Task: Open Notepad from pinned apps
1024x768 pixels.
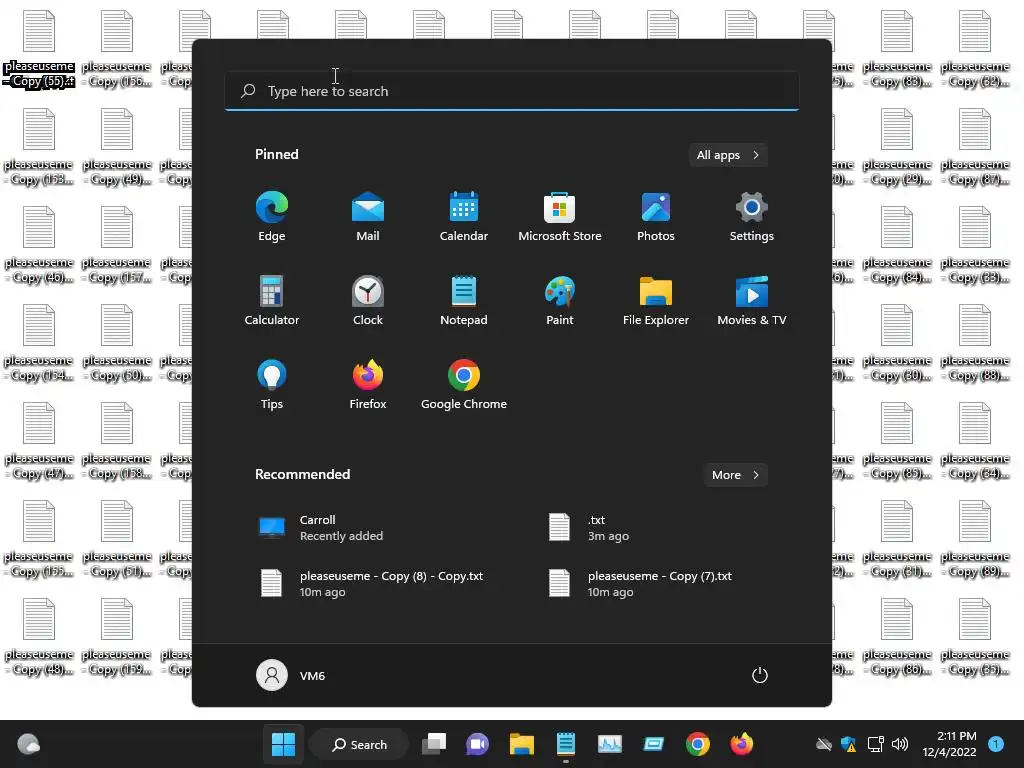Action: pos(464,300)
